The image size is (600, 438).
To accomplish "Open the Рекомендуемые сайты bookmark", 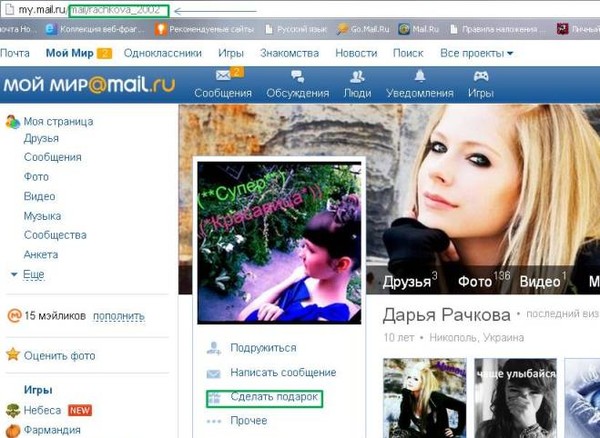I will coord(204,29).
